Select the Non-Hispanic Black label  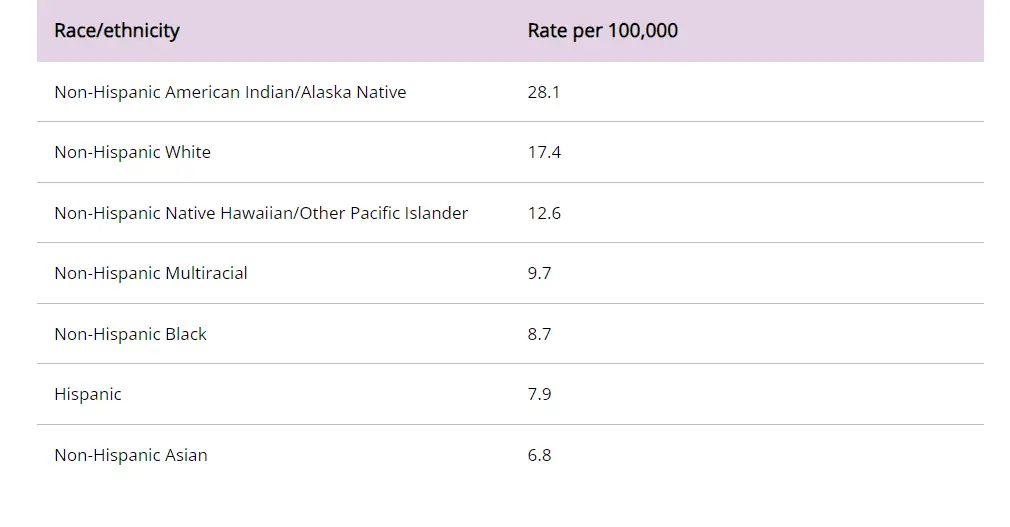(x=130, y=334)
